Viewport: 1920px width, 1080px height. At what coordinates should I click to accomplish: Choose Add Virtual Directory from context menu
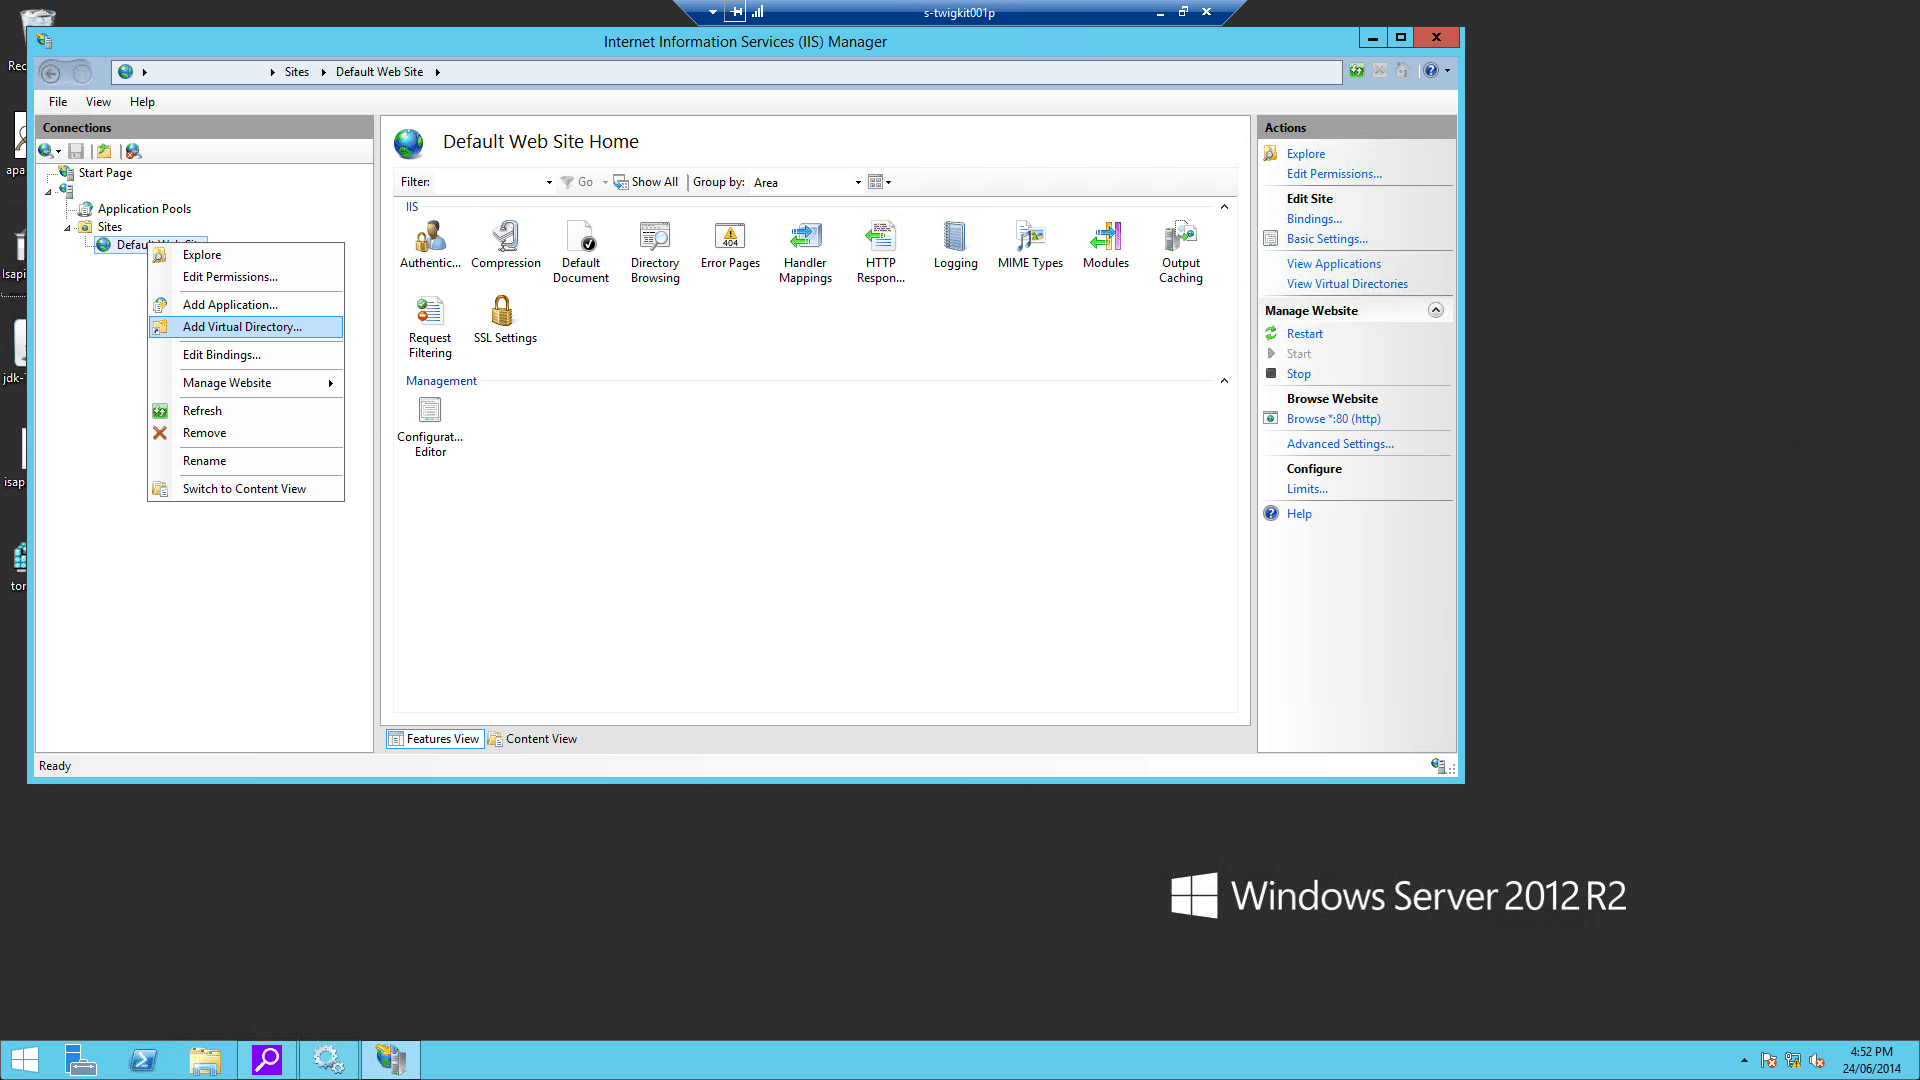(242, 327)
